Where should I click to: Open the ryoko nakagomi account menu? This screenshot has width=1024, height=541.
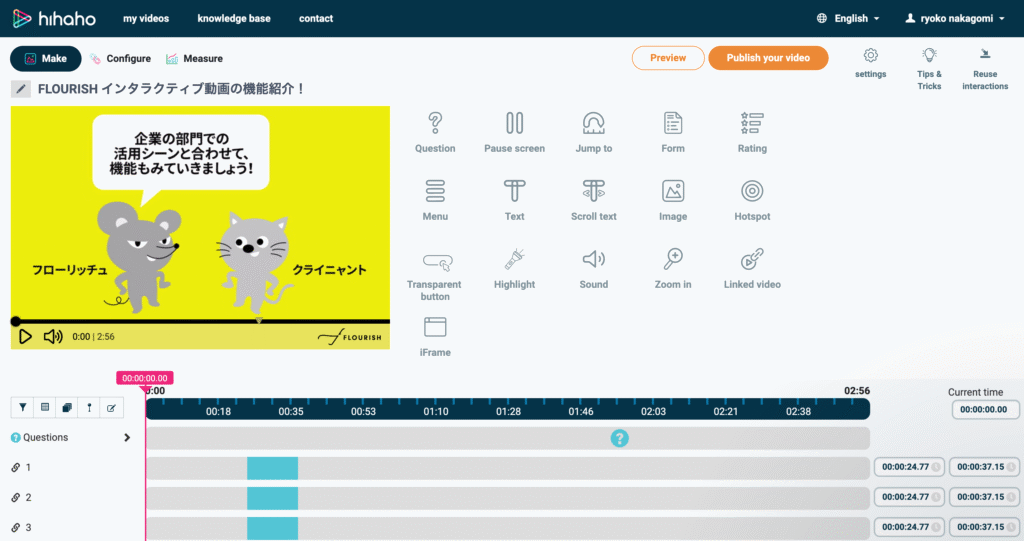(x=955, y=18)
